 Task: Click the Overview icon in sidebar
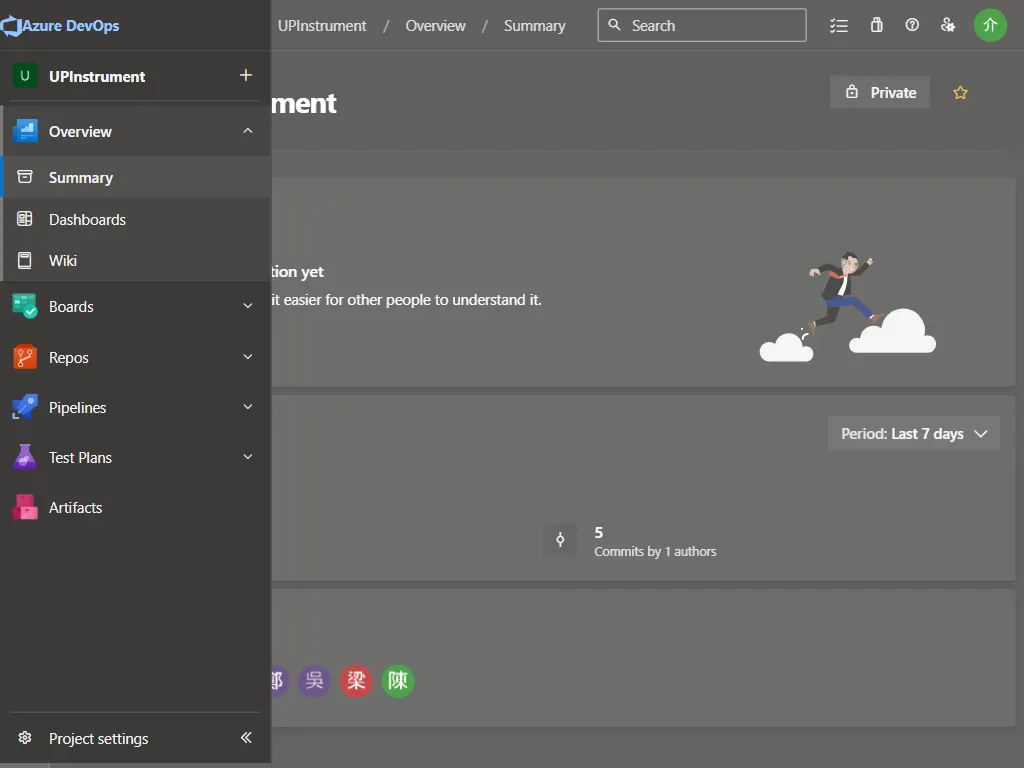pyautogui.click(x=25, y=131)
